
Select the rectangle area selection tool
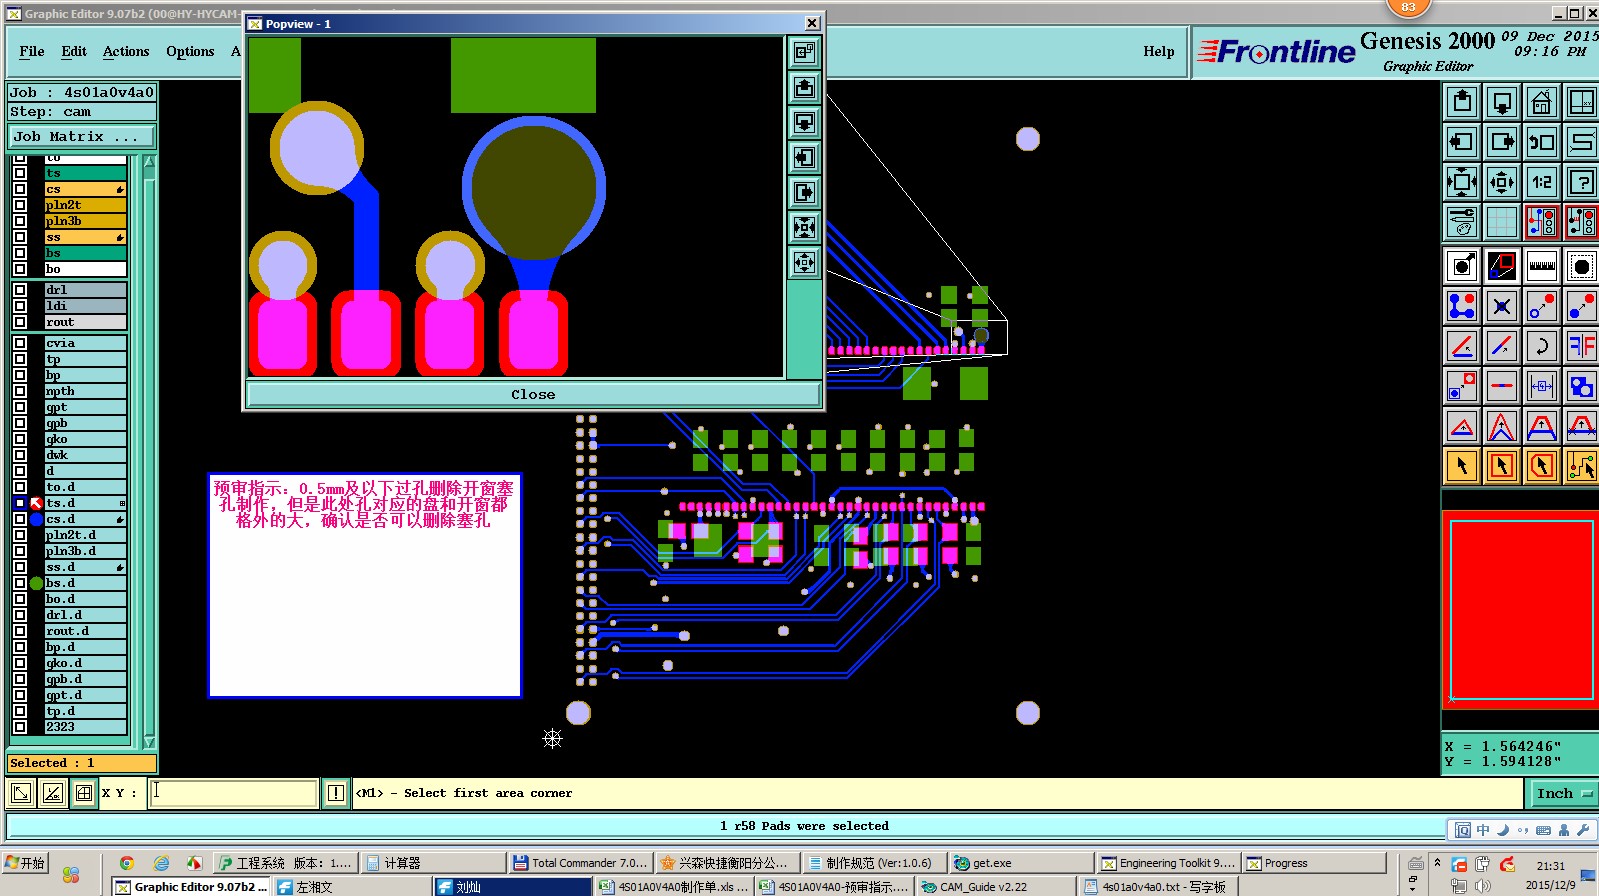tap(1502, 466)
